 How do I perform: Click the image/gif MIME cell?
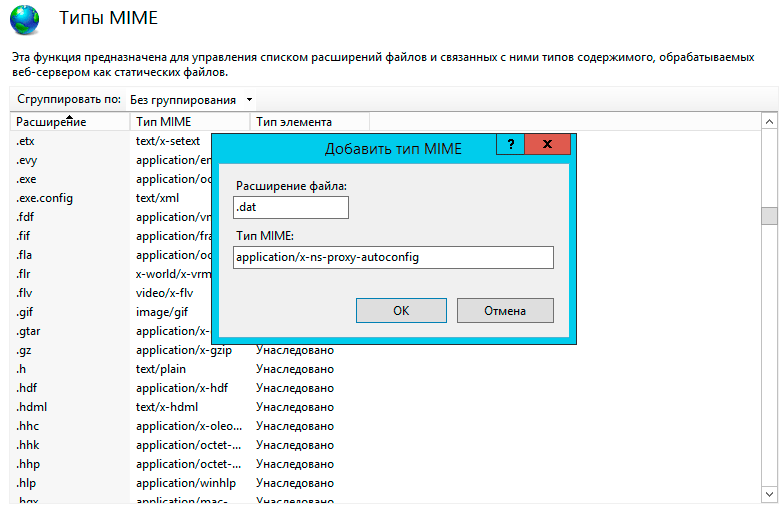162,312
